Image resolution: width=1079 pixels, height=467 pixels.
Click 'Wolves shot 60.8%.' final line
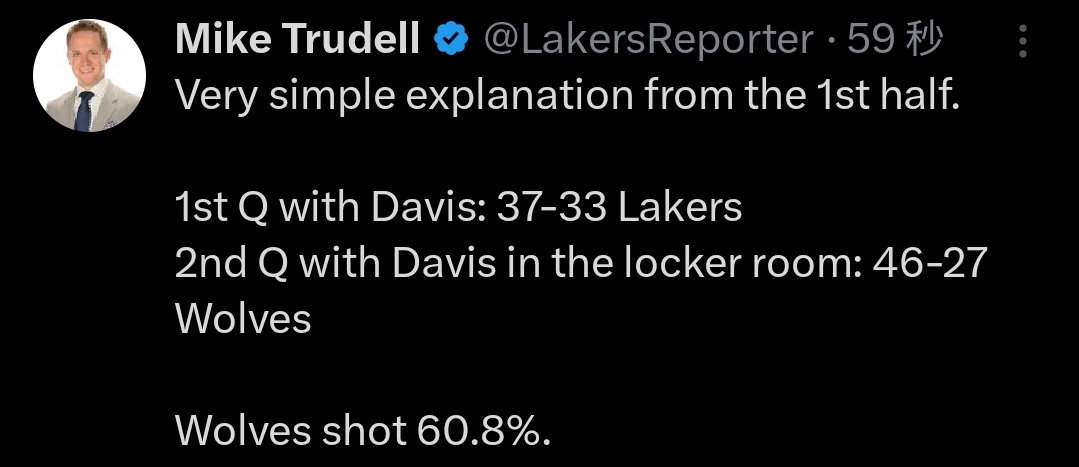[363, 431]
